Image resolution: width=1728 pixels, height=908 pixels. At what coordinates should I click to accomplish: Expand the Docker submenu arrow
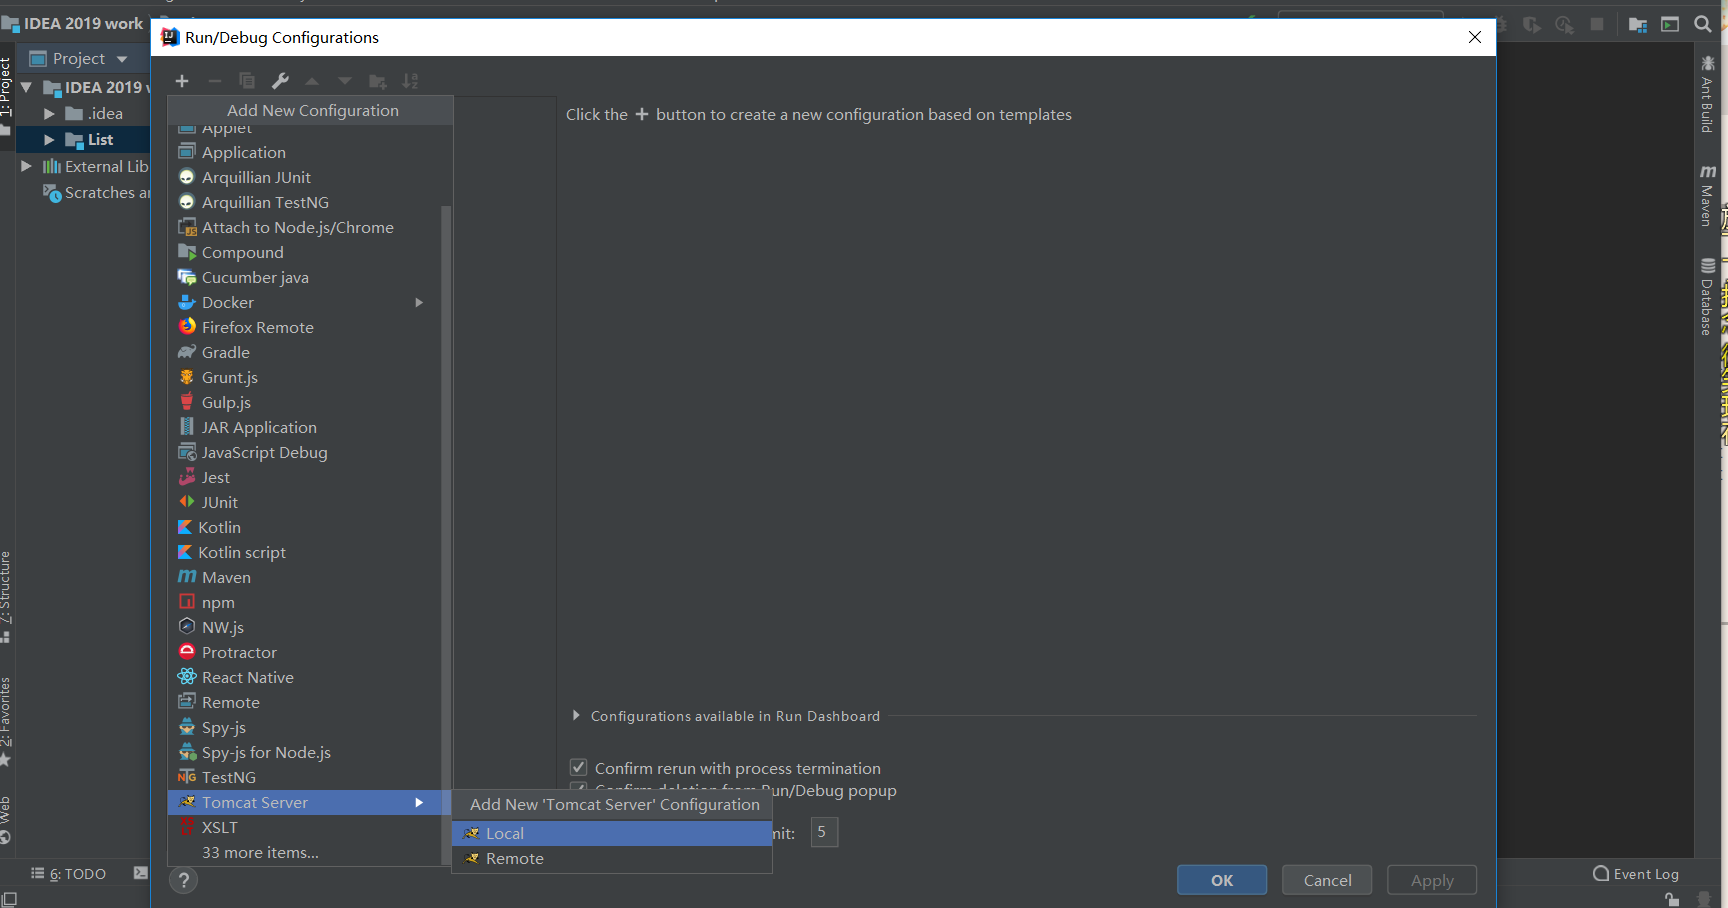[x=419, y=302]
